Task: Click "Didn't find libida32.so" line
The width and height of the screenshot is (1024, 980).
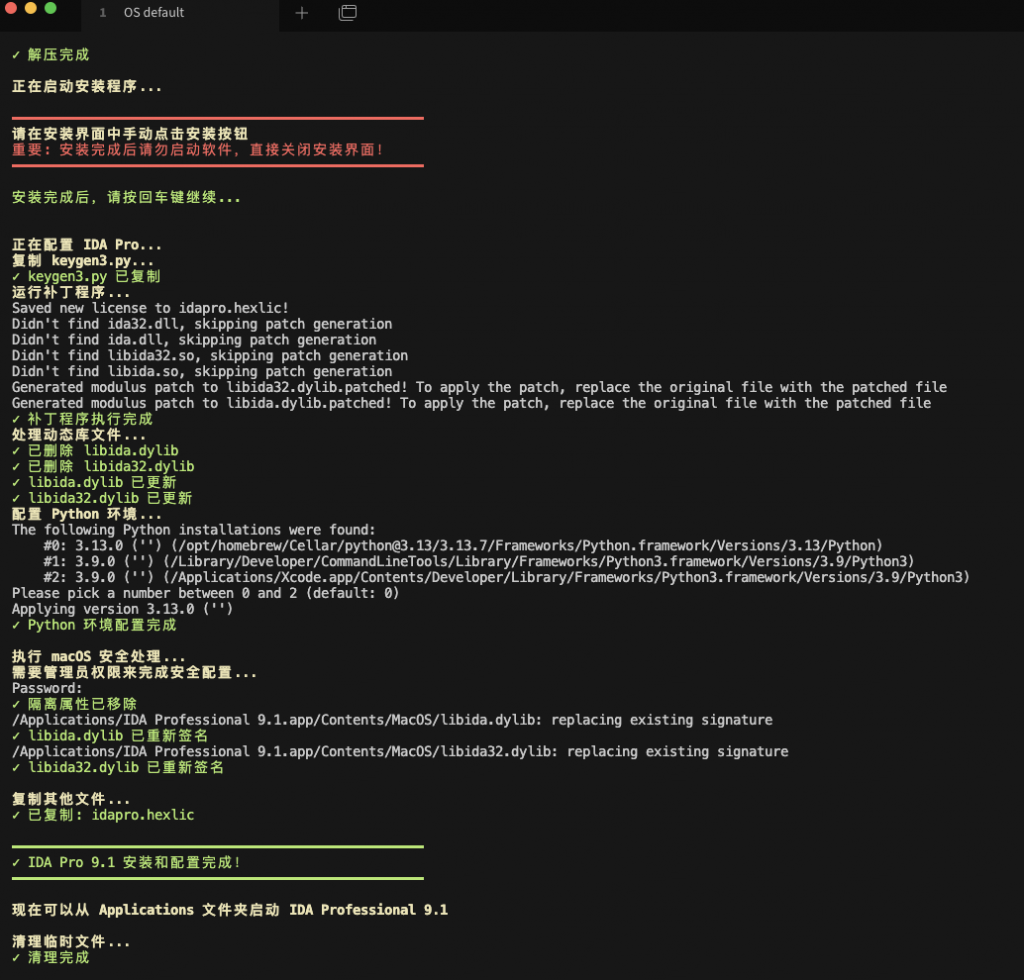Action: point(210,355)
